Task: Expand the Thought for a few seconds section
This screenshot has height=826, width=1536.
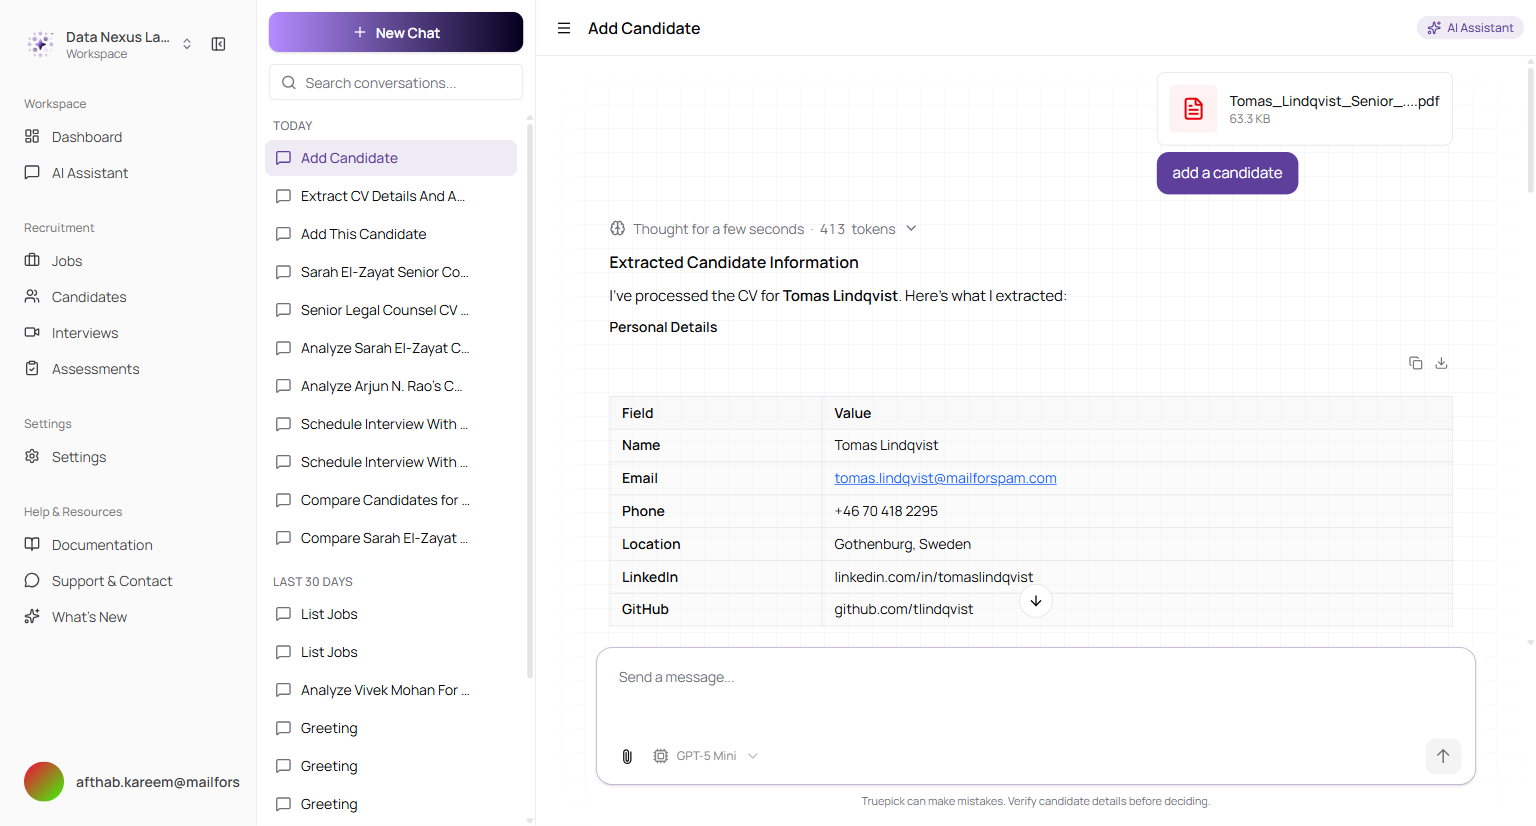Action: click(763, 229)
